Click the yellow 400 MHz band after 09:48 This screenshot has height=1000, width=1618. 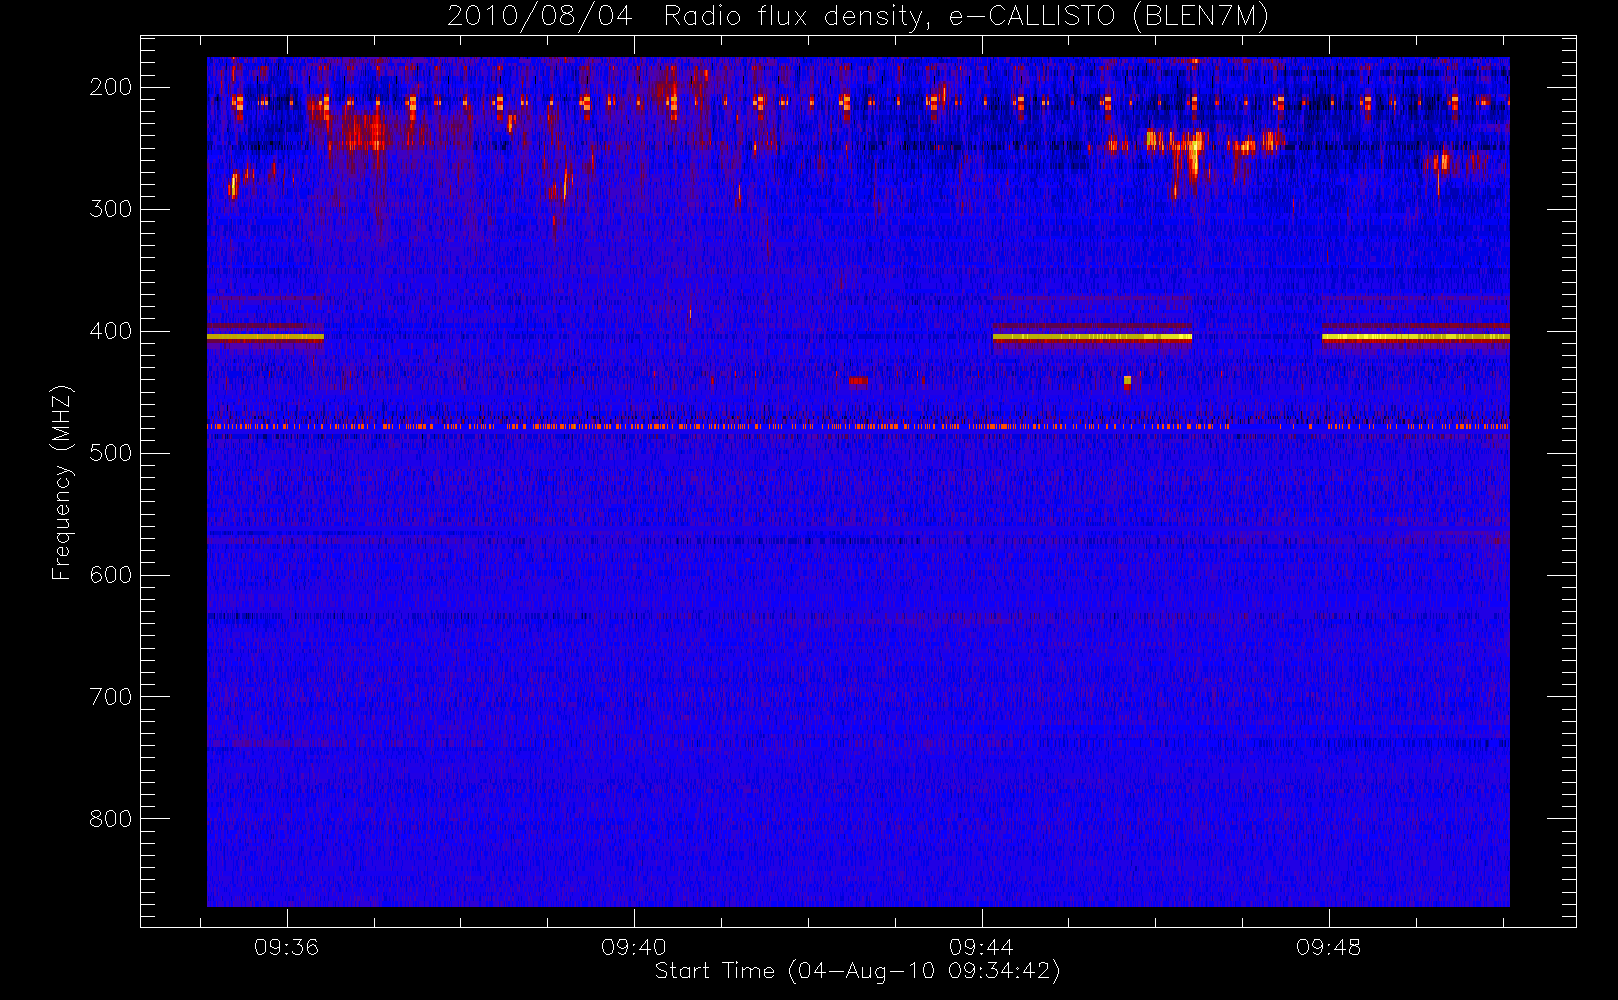point(1415,337)
